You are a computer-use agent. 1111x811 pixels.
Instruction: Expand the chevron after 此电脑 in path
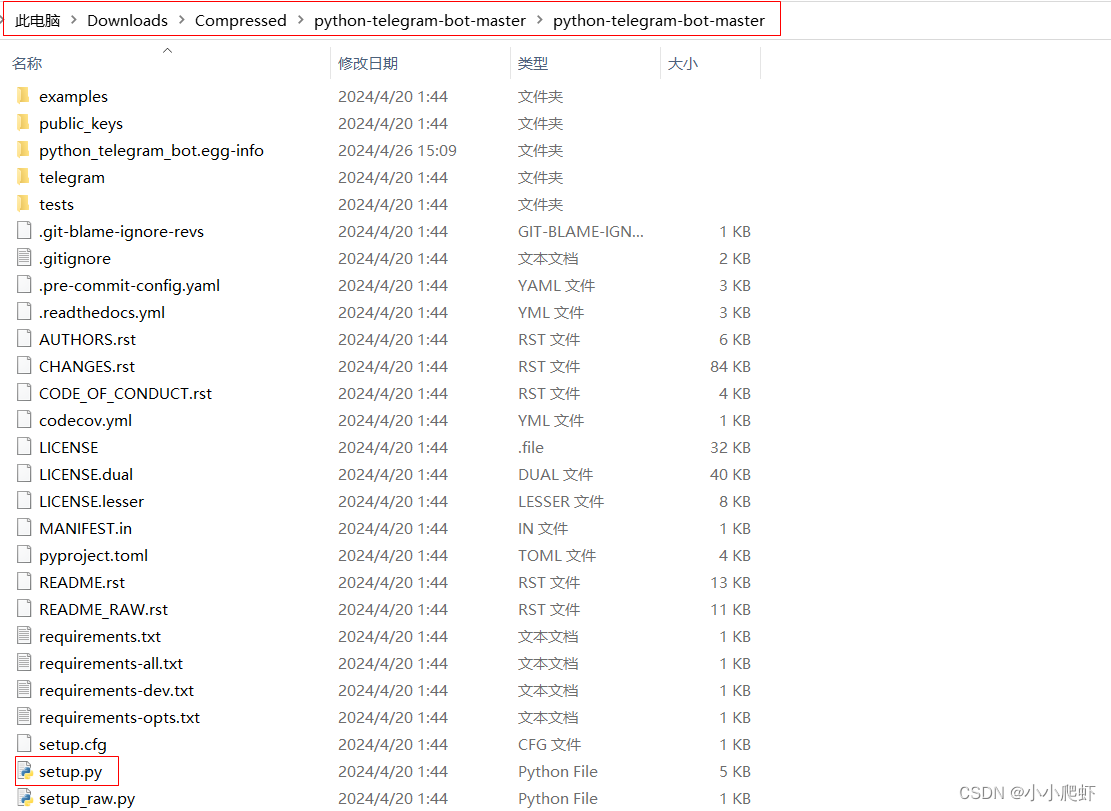(74, 20)
